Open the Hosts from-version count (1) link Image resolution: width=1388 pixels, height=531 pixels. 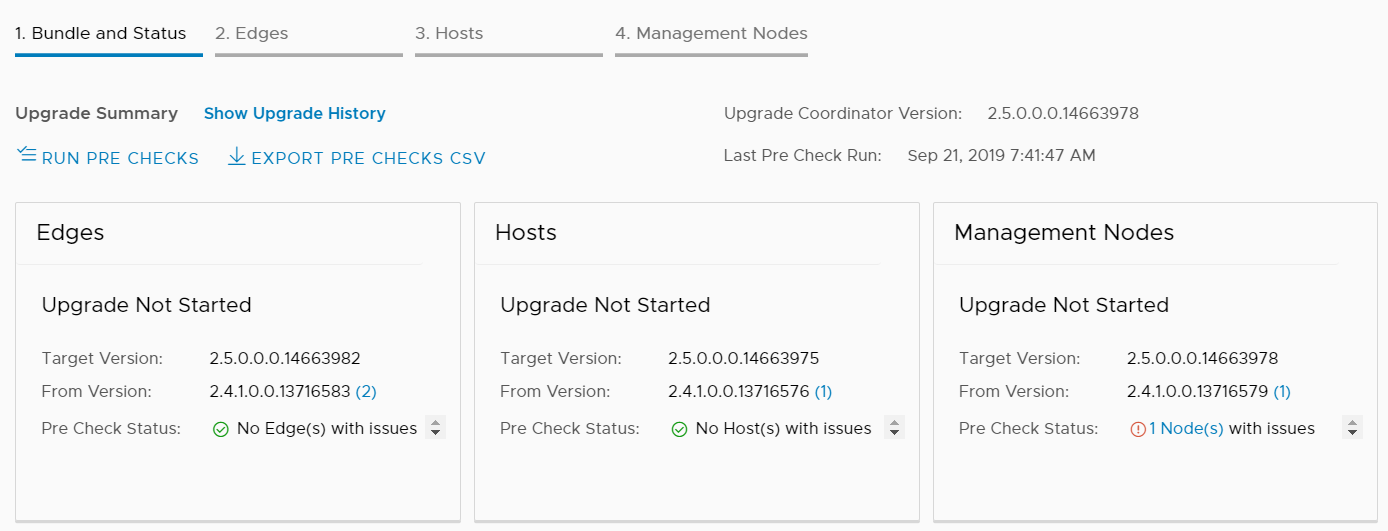tap(823, 391)
